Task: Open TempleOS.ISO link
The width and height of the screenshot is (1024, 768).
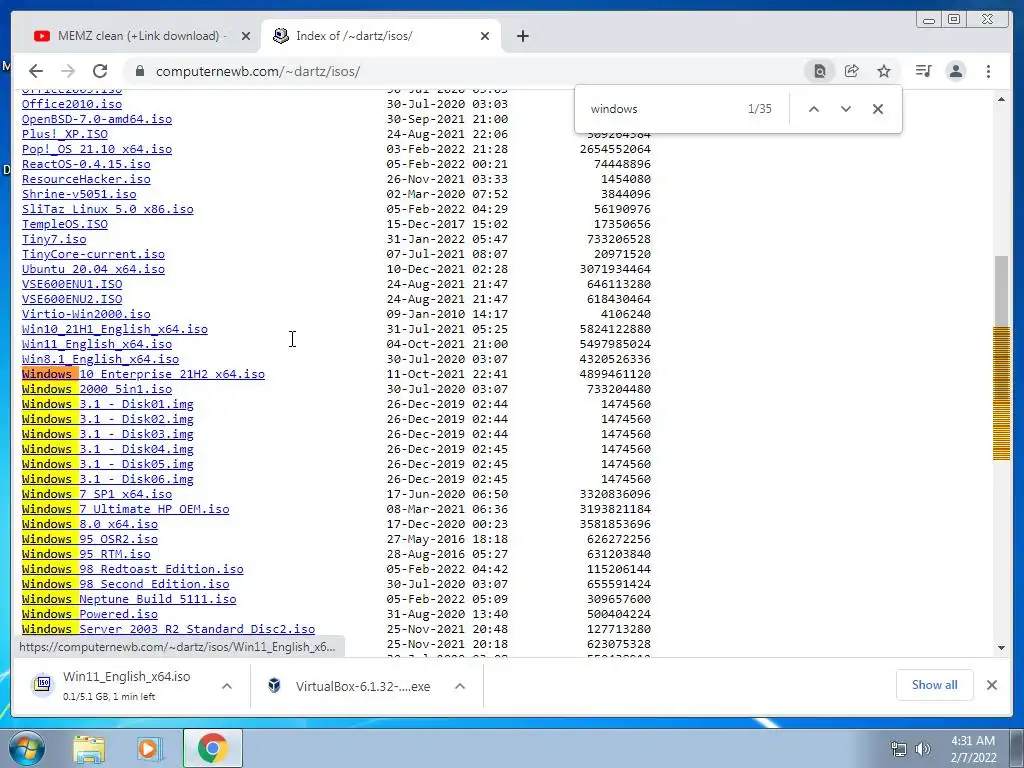Action: [x=65, y=224]
